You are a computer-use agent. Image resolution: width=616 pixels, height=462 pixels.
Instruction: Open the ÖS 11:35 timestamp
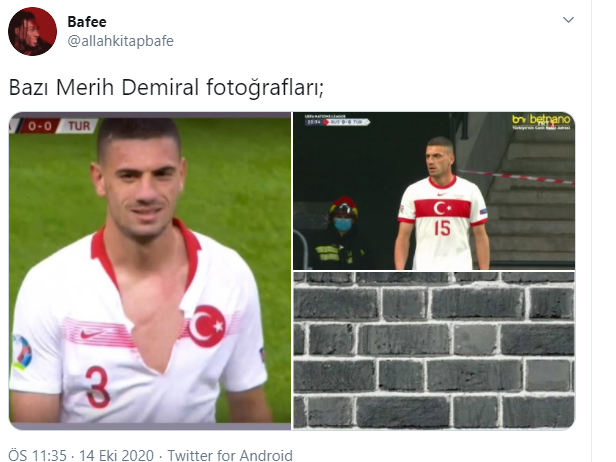(38, 455)
